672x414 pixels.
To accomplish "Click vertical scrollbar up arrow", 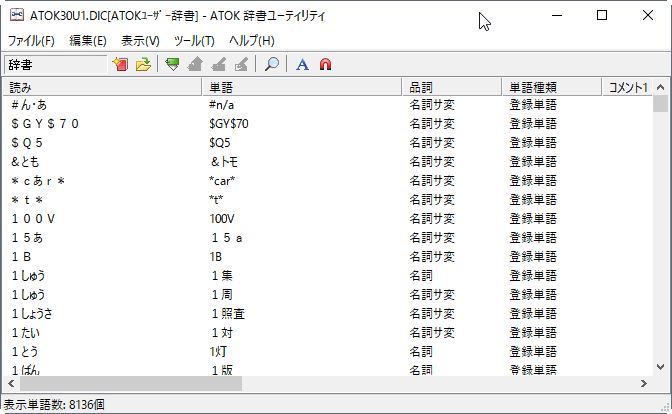I will tap(660, 87).
